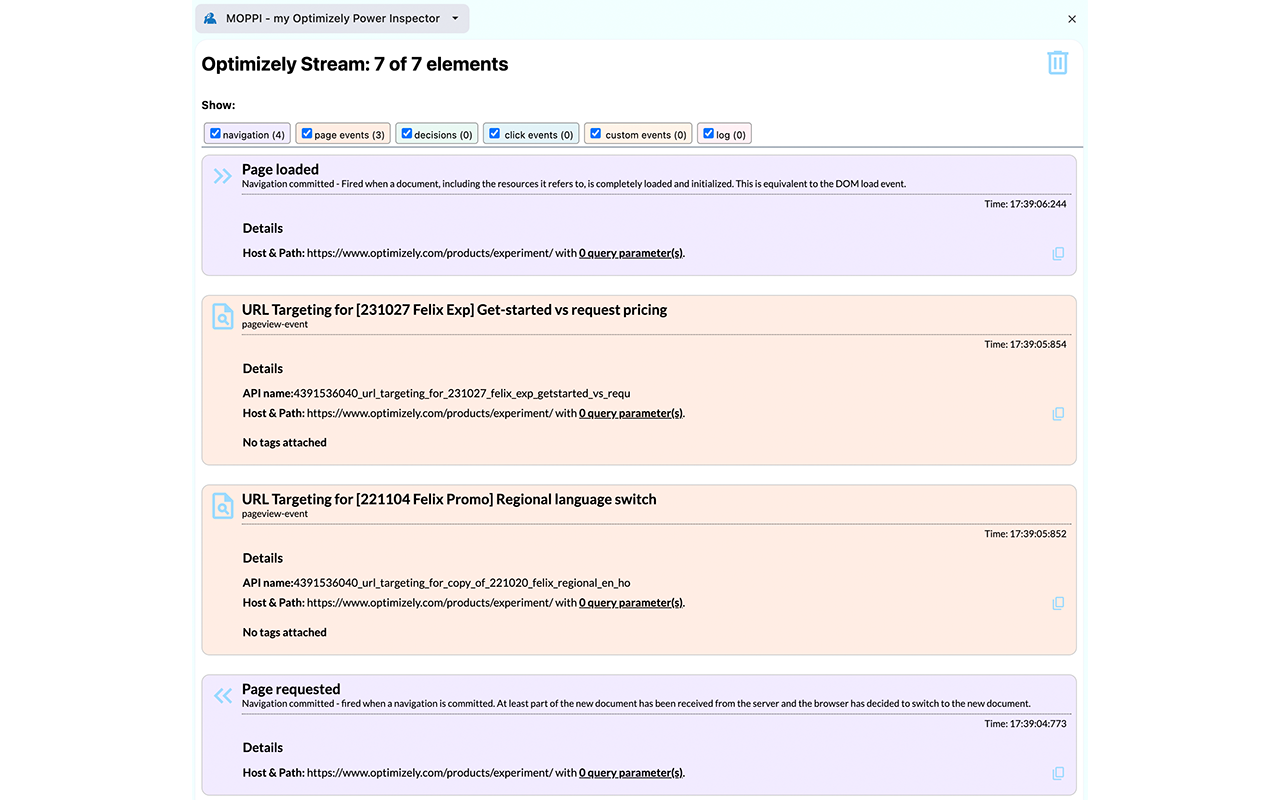
Task: Click the time 17:39:05:852 stamp
Action: [x=1025, y=534]
